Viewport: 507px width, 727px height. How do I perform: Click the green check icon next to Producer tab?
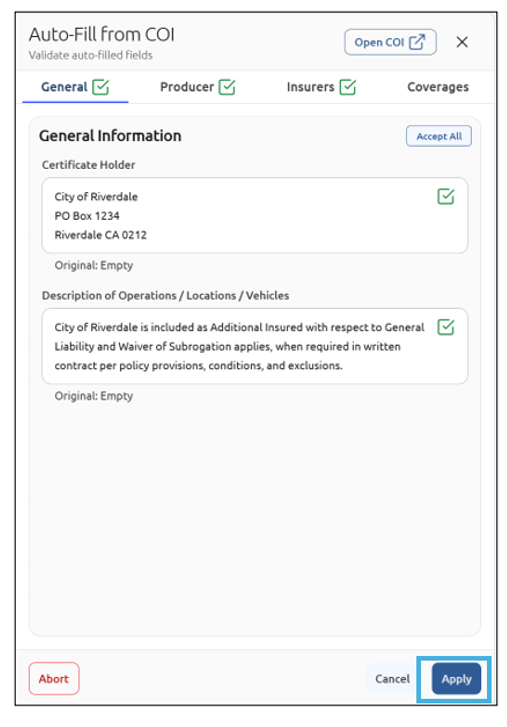click(227, 87)
